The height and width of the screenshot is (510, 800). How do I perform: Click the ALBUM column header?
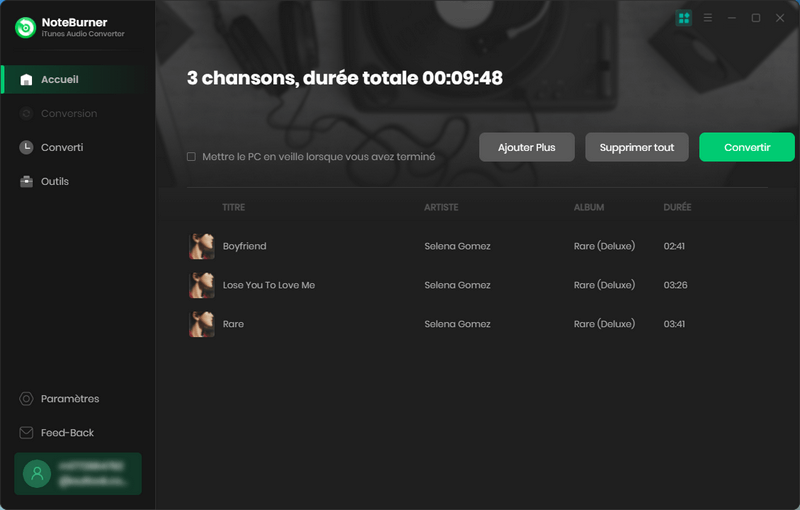(589, 207)
